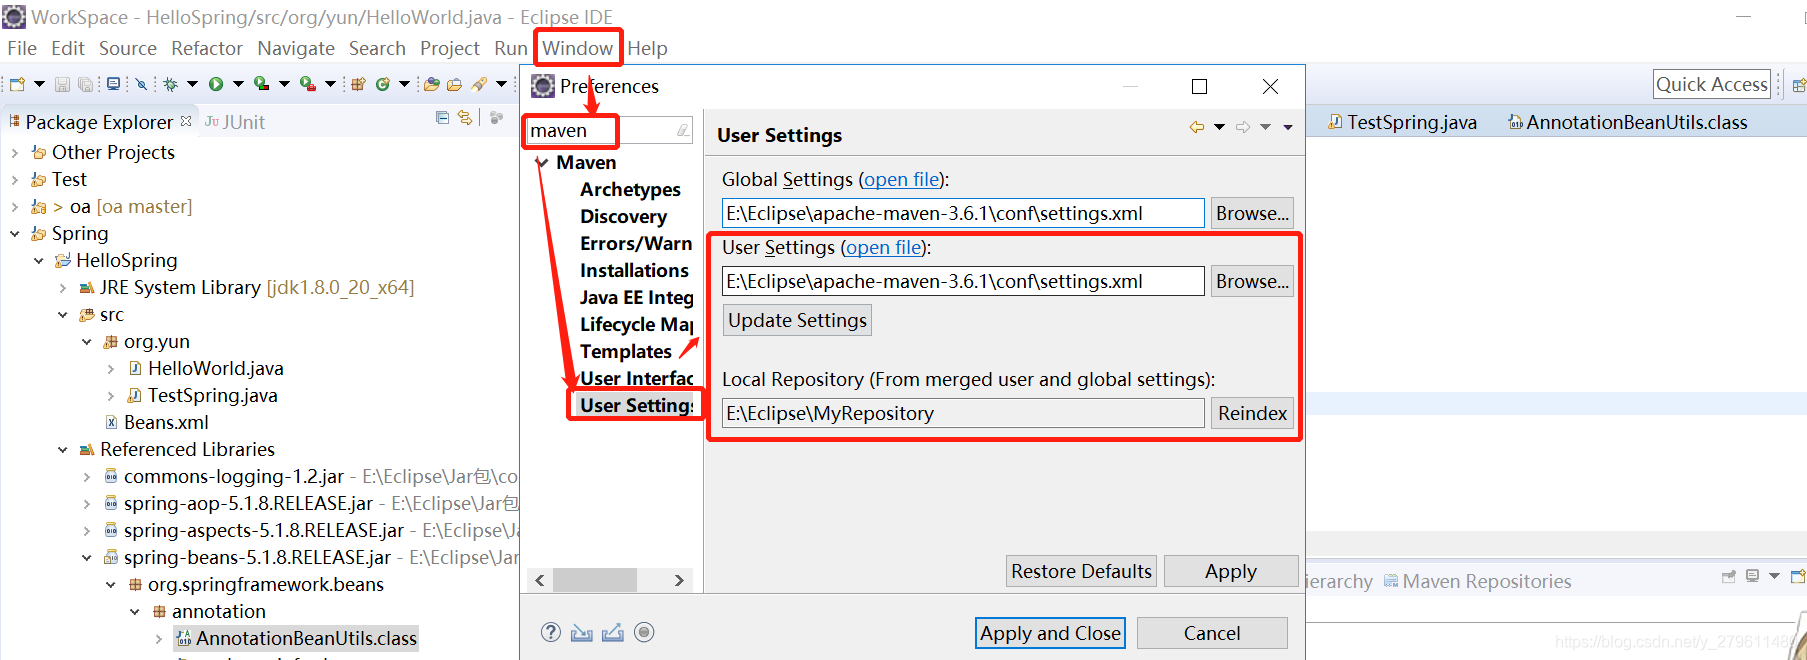Click the clear filter icon in Preferences search
1807x660 pixels.
pos(682,130)
